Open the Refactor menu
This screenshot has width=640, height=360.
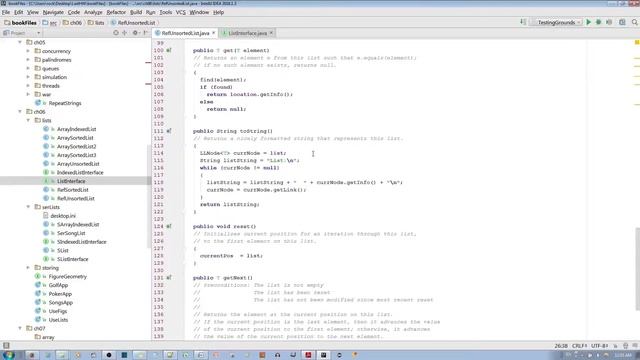[116, 12]
